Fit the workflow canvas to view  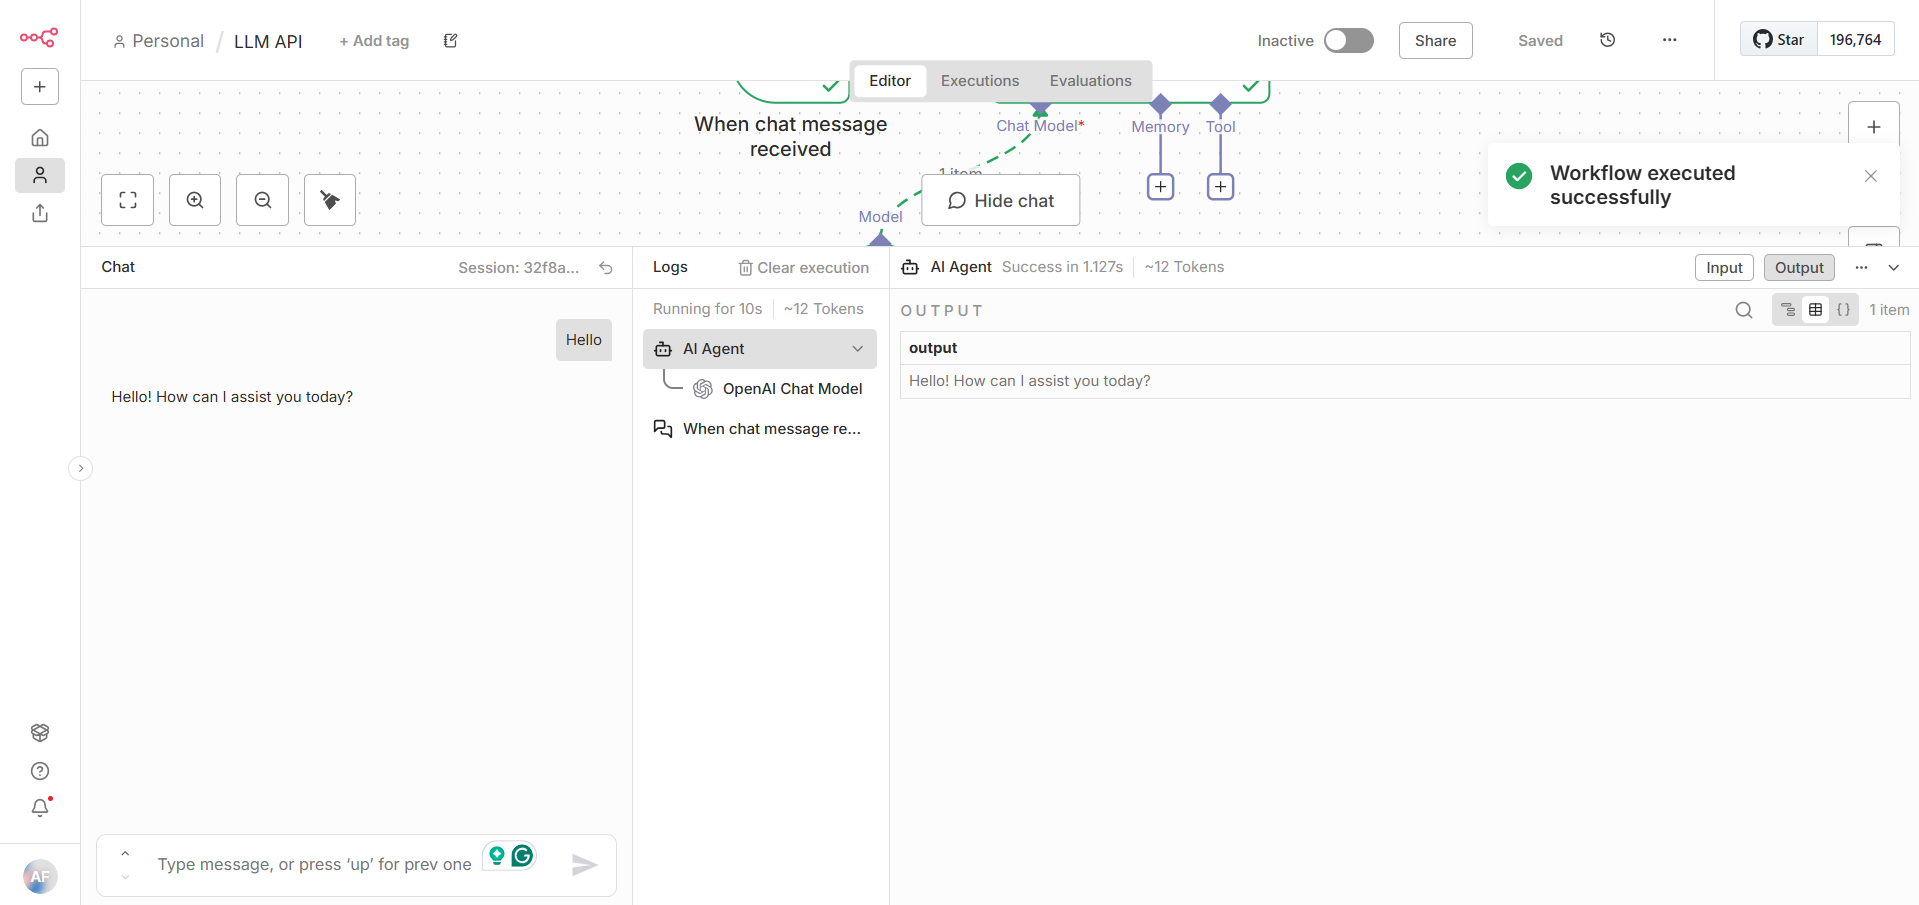(x=128, y=200)
